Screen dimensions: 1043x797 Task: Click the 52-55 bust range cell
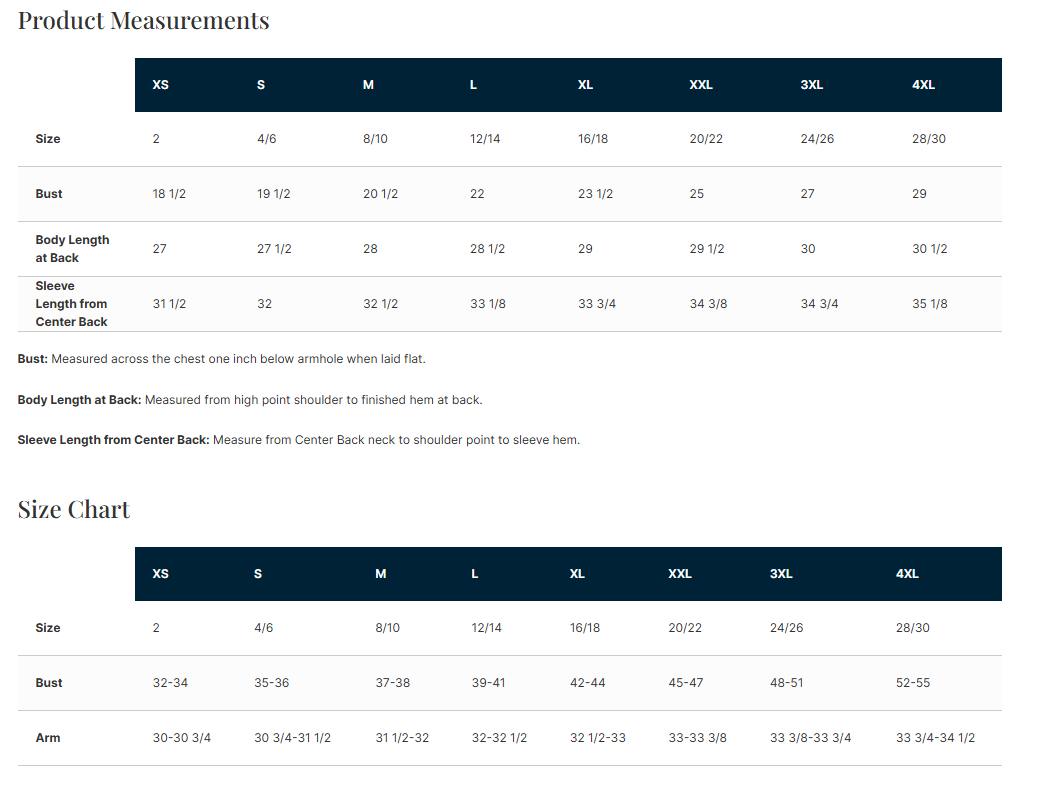[913, 683]
